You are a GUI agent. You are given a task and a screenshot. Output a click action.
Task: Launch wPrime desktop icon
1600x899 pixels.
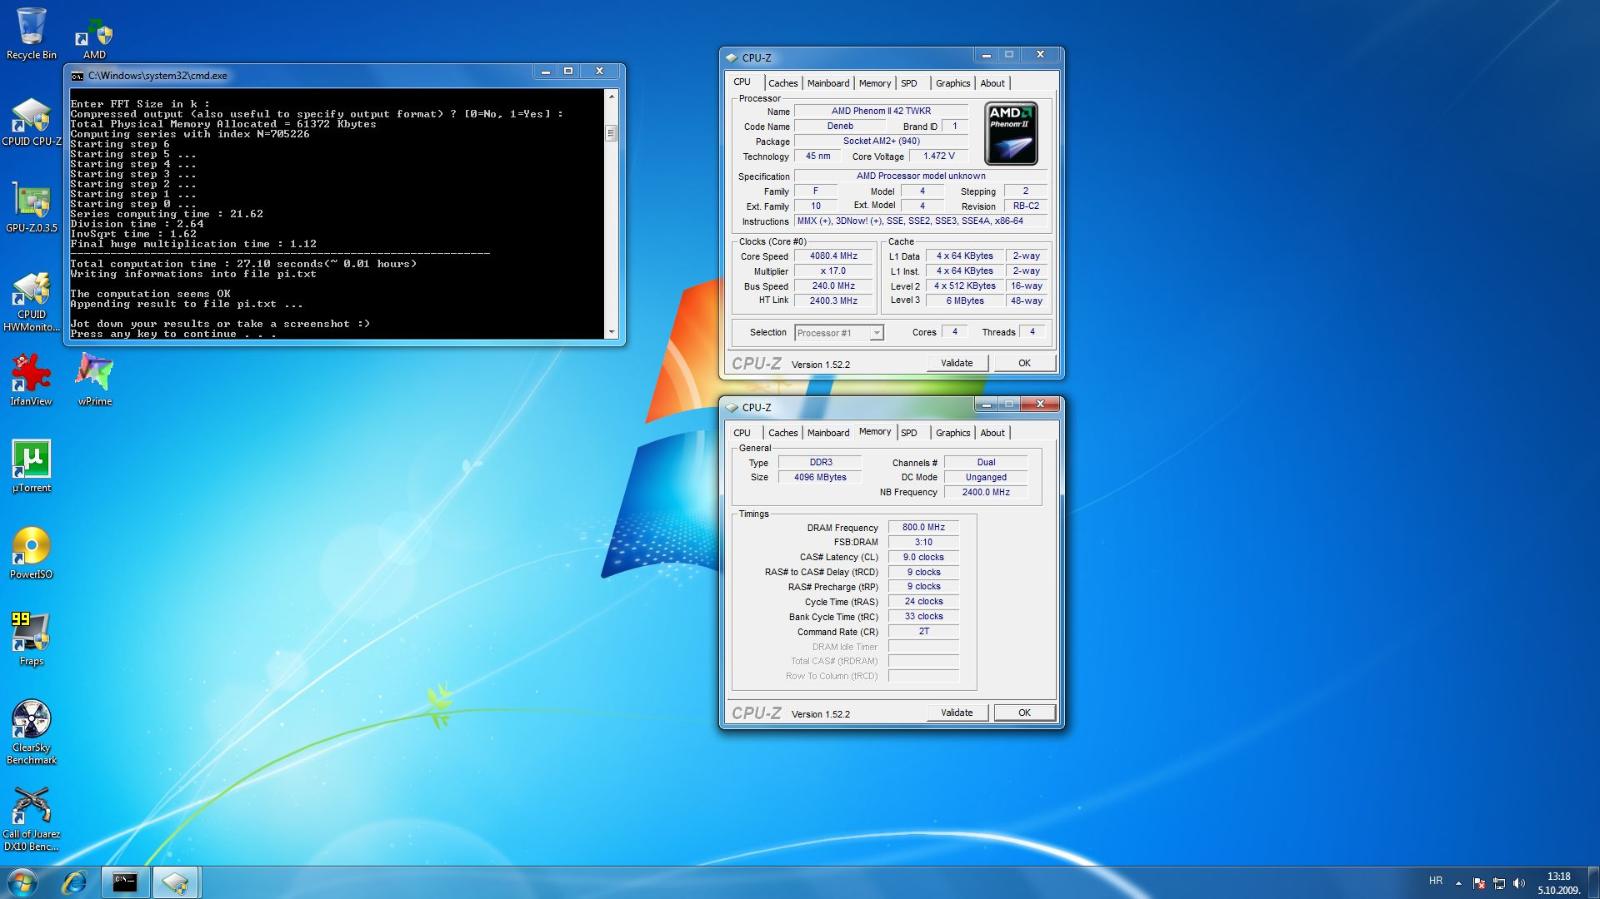pyautogui.click(x=95, y=381)
